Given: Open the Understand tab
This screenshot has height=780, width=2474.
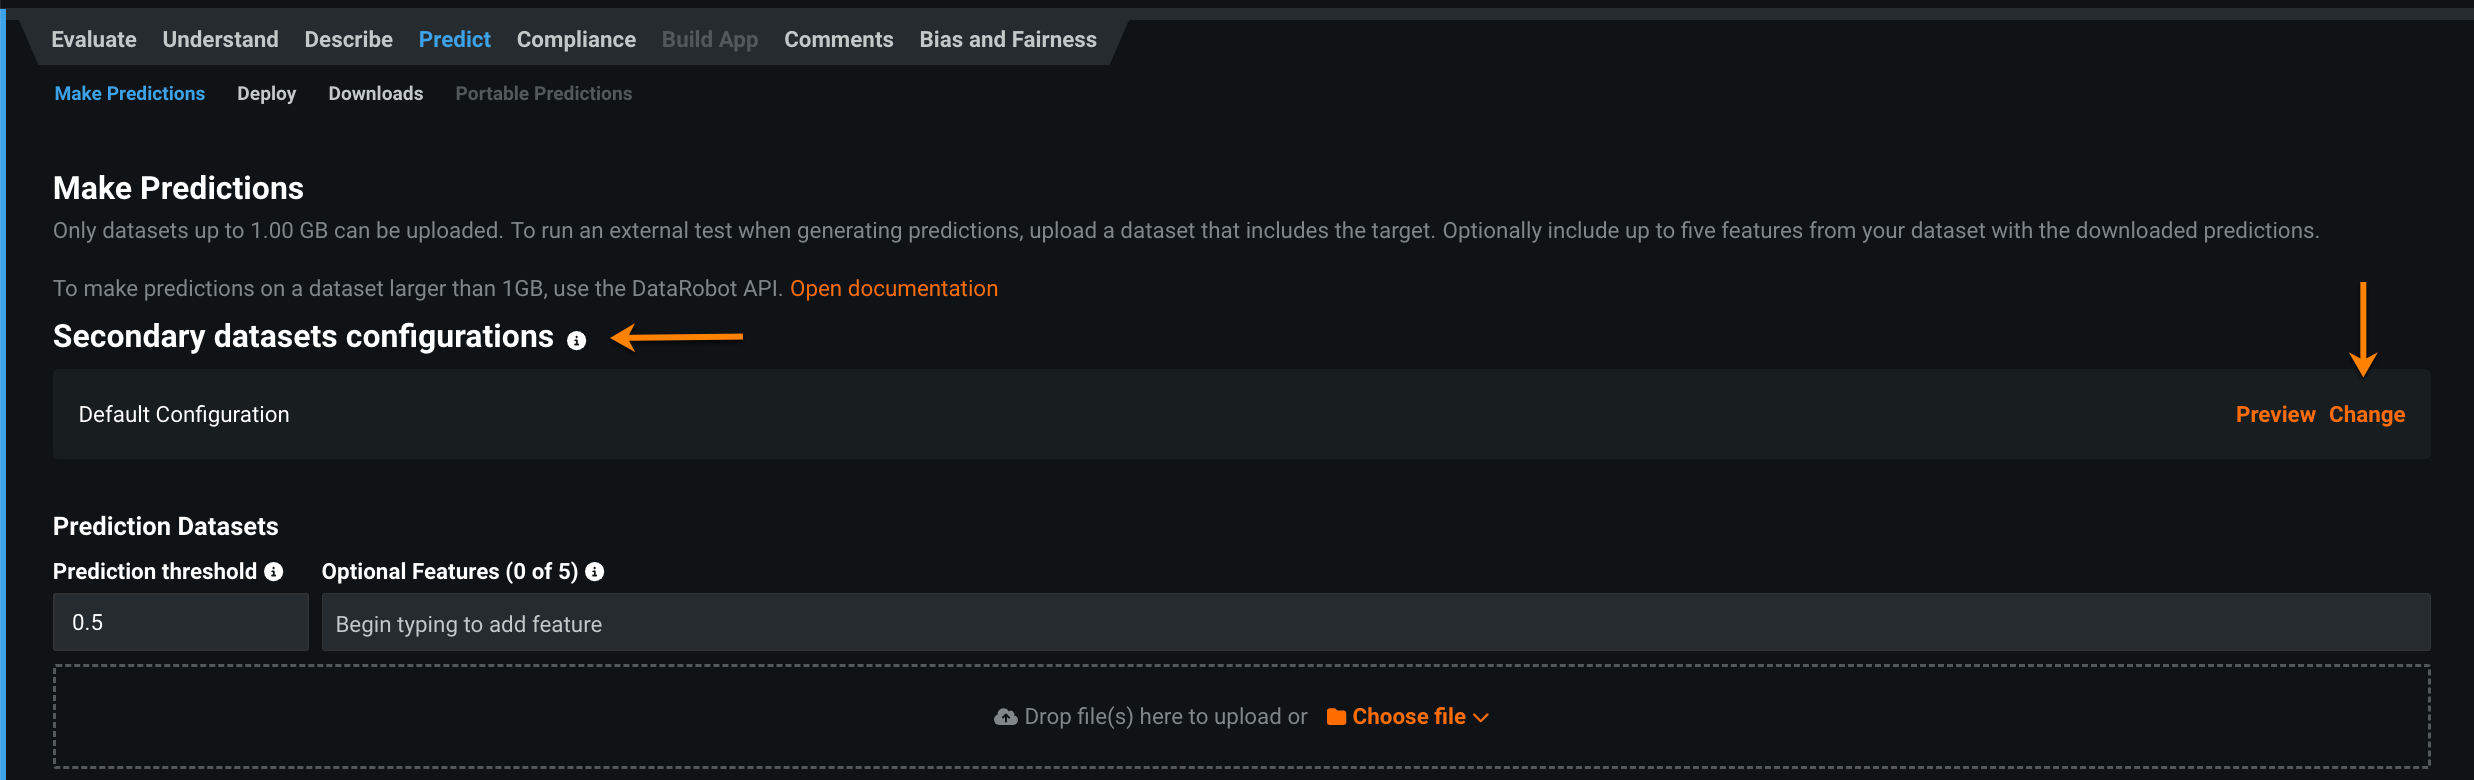Looking at the screenshot, I should coord(220,40).
